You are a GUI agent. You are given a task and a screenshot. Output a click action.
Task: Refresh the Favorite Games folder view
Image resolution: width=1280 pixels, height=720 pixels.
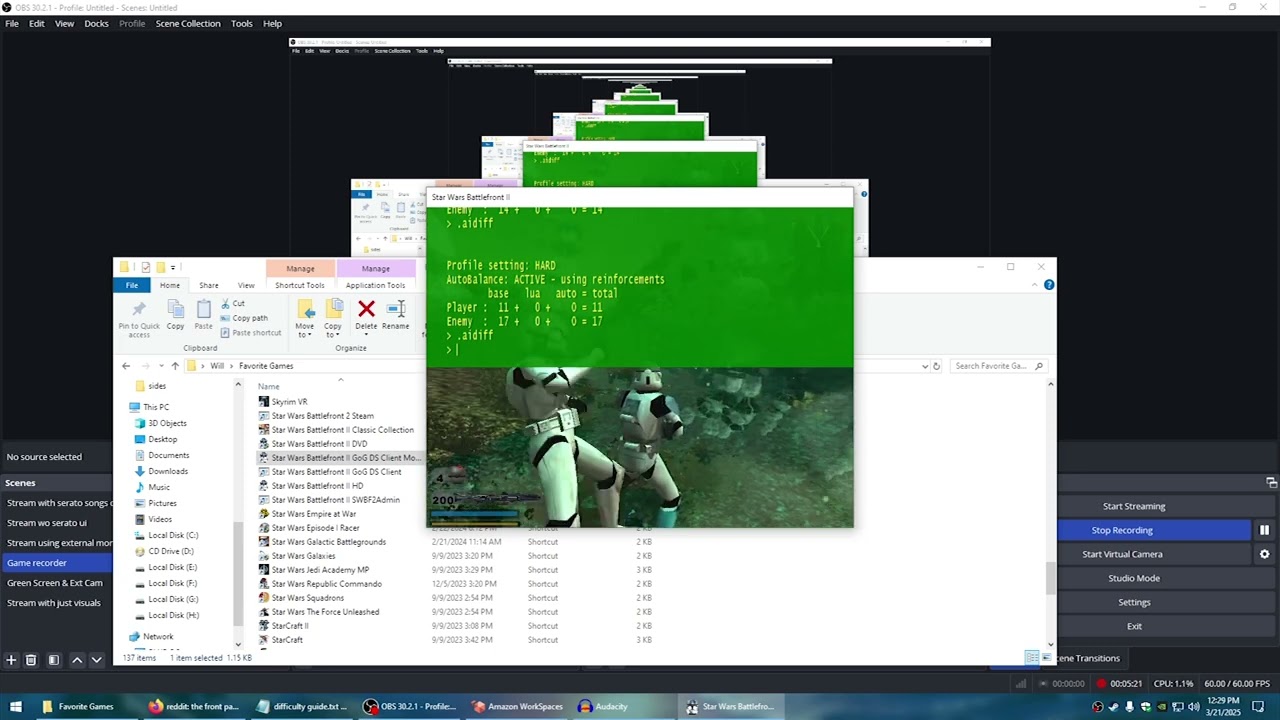tap(936, 366)
